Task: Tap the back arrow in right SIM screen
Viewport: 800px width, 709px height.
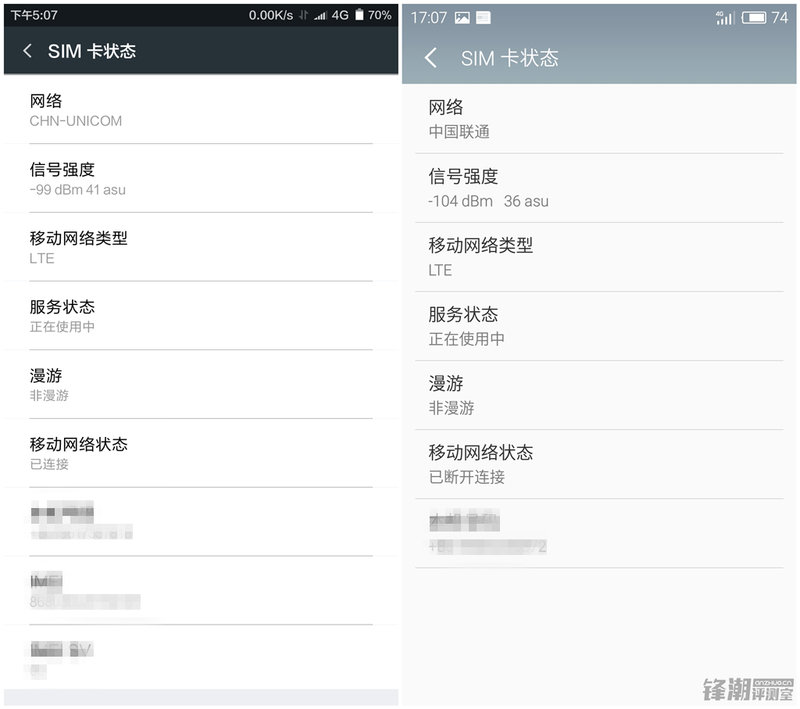Action: pyautogui.click(x=431, y=58)
